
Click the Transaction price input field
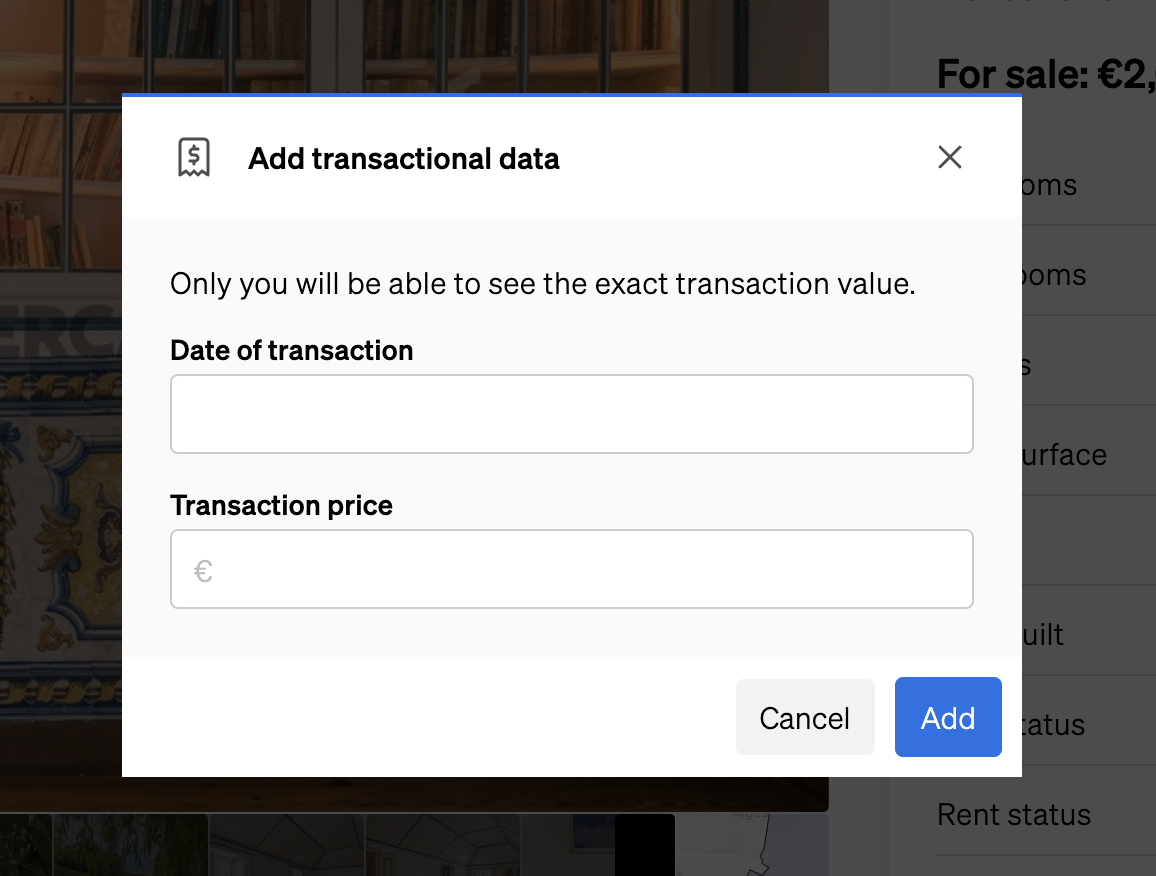[x=572, y=569]
